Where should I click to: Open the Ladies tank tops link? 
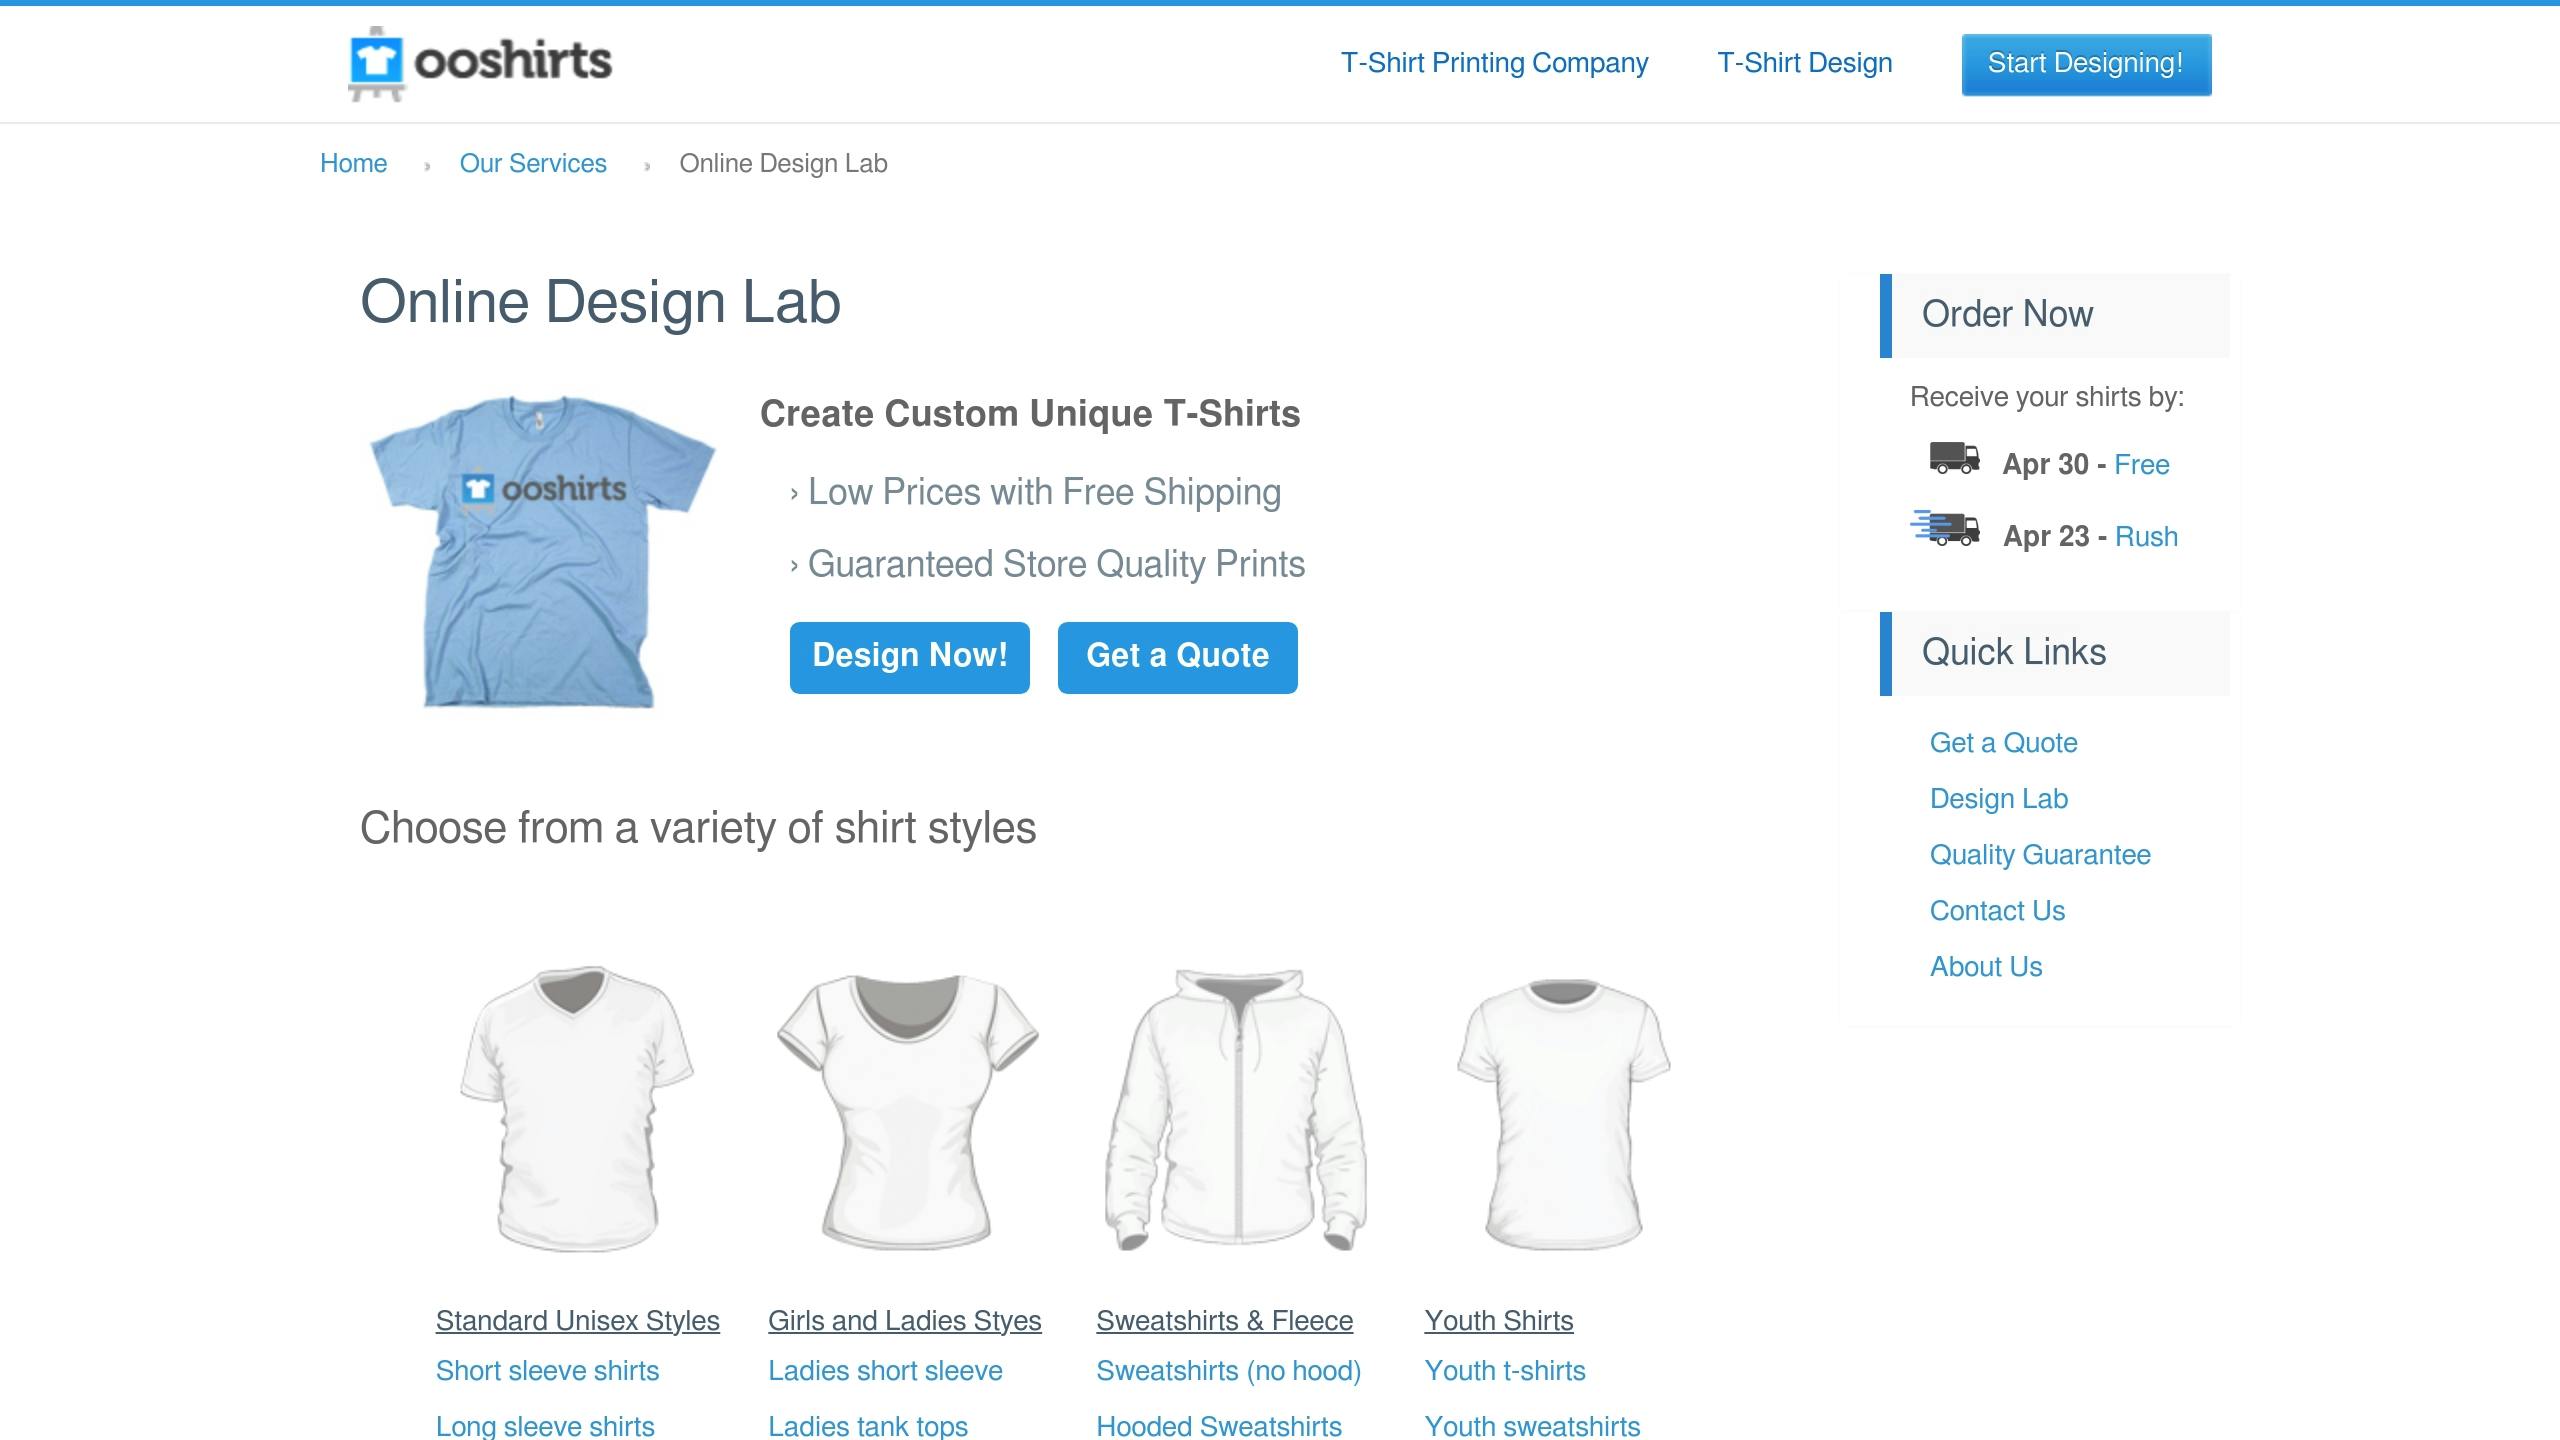[x=868, y=1425]
